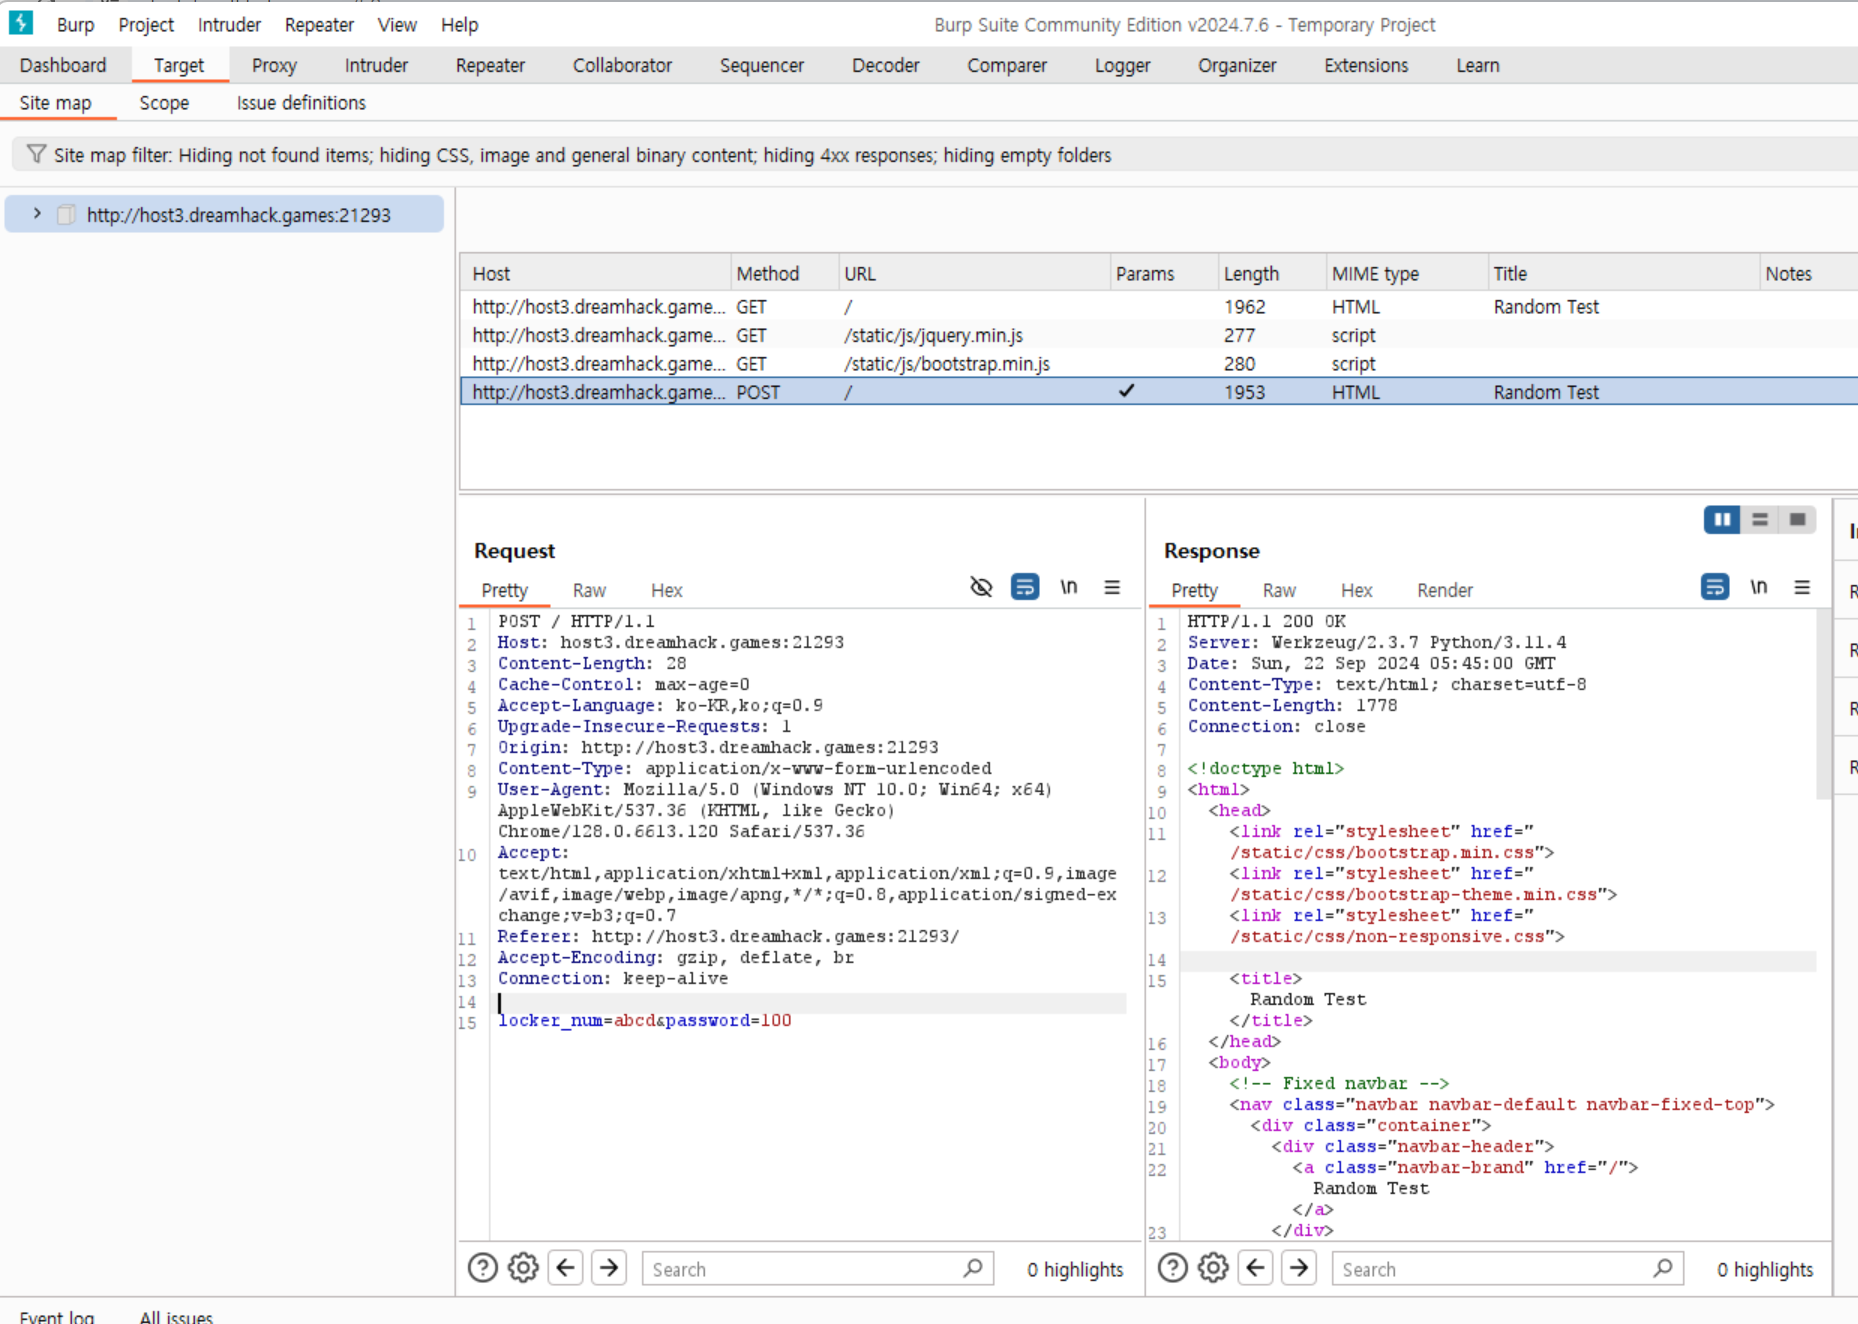Switch Request view to Raw

(589, 590)
